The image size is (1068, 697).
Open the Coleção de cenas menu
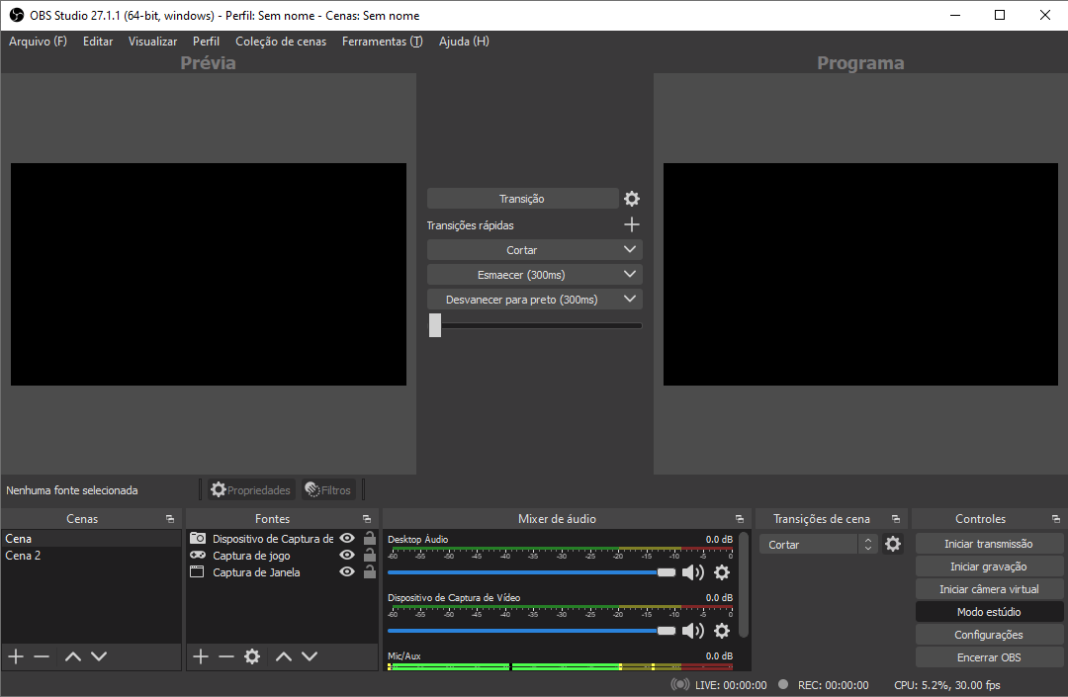tap(281, 41)
